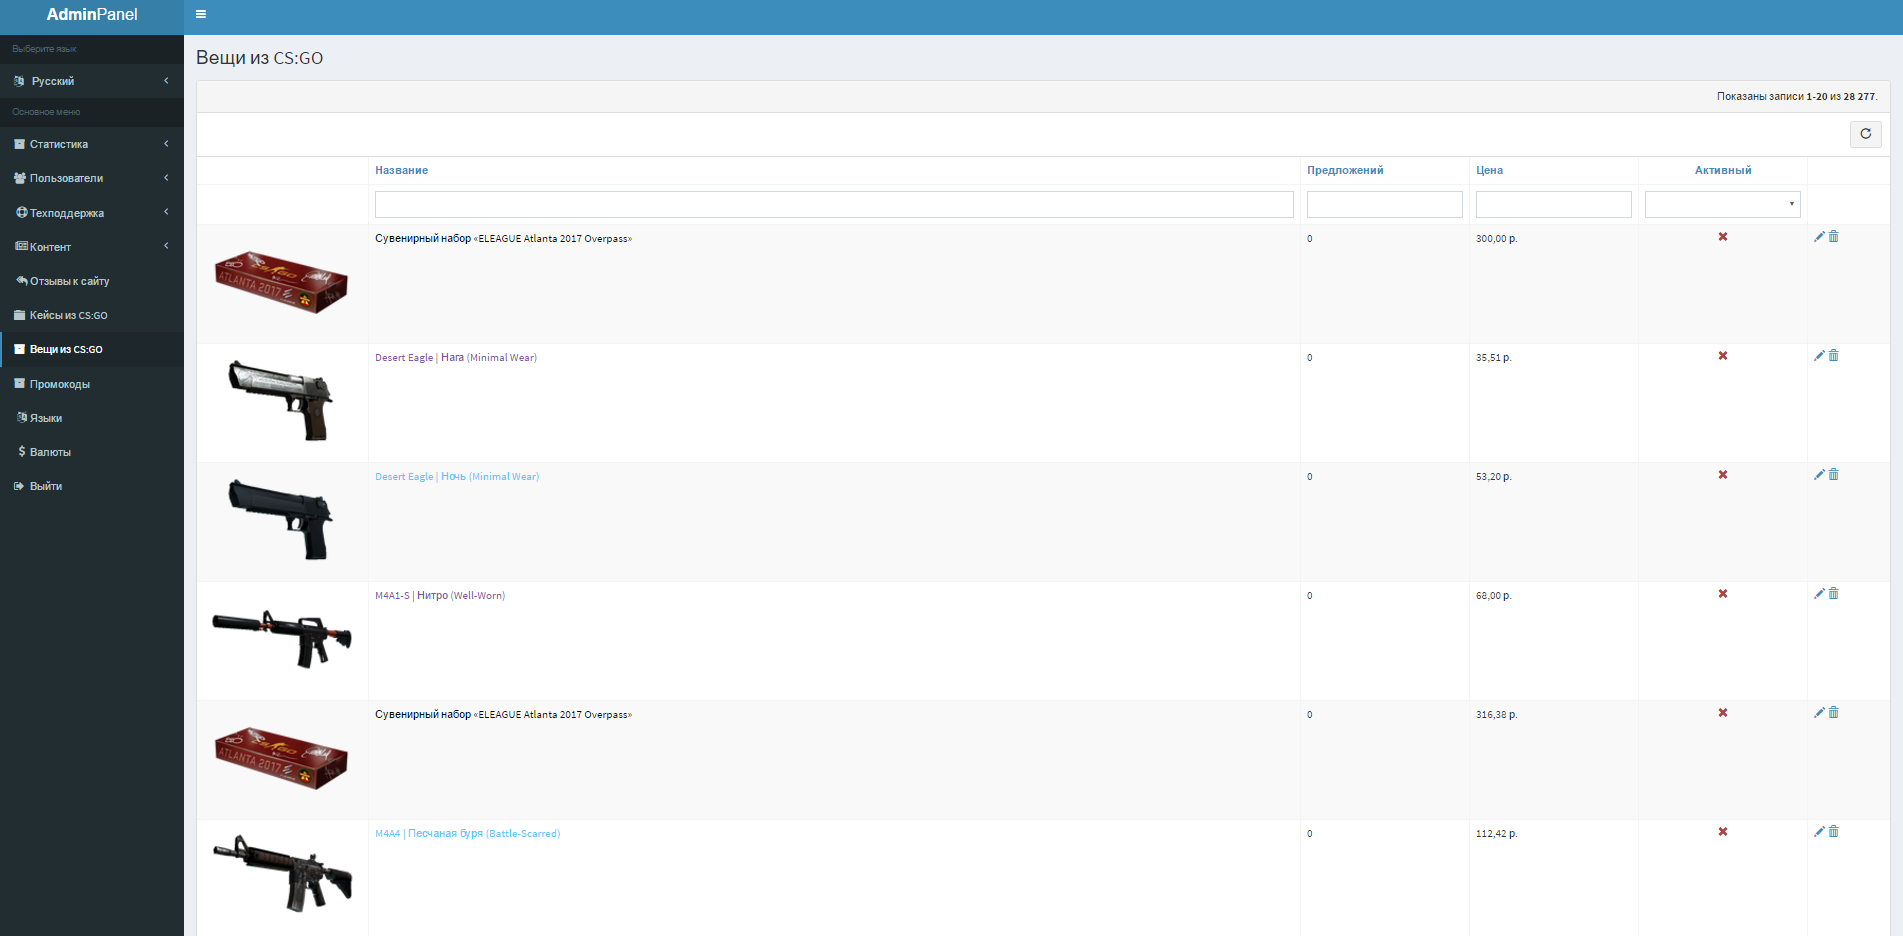The width and height of the screenshot is (1903, 936).
Task: Click the price 112,42 р. cell
Action: point(1496,833)
